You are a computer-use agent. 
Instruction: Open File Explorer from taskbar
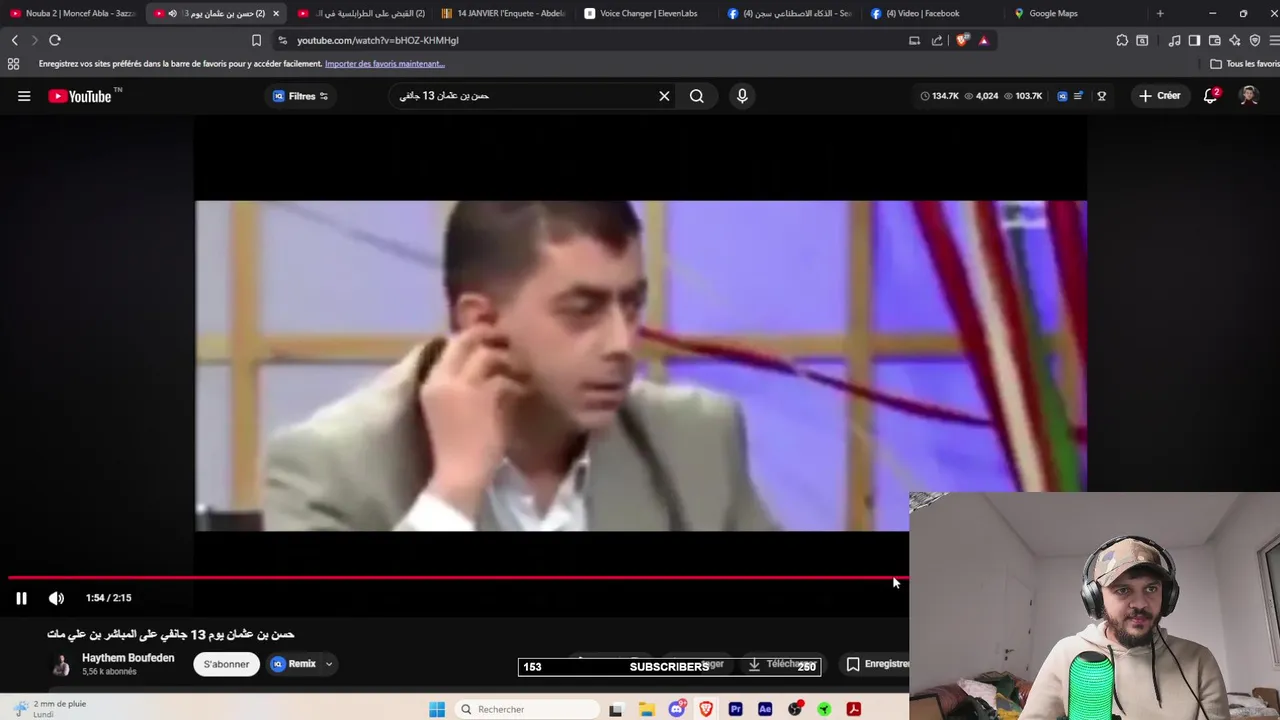(x=647, y=710)
